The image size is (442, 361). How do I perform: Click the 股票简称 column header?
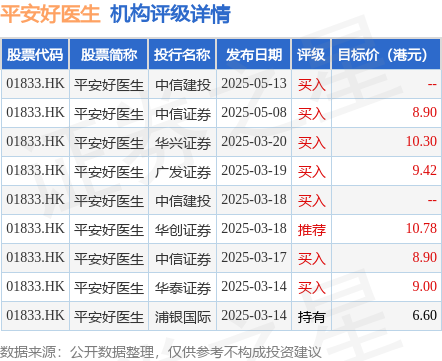coord(109,55)
